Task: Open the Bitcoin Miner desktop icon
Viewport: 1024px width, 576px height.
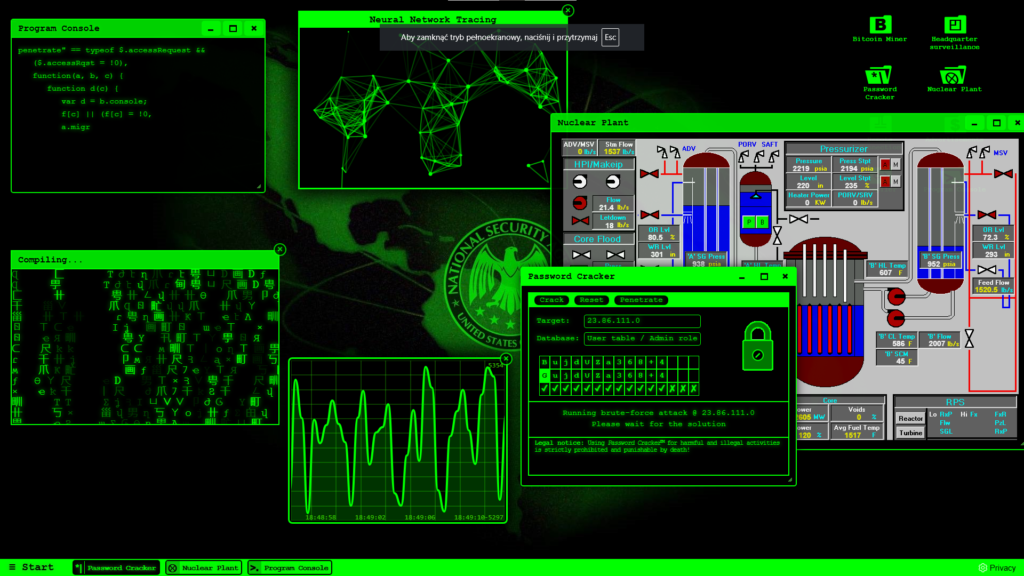Action: pos(879,25)
